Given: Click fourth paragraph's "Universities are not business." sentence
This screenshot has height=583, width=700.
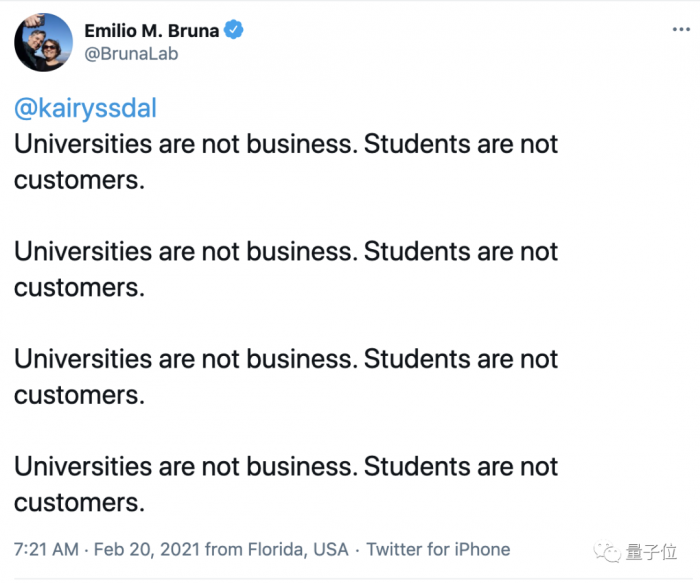Looking at the screenshot, I should 185,468.
